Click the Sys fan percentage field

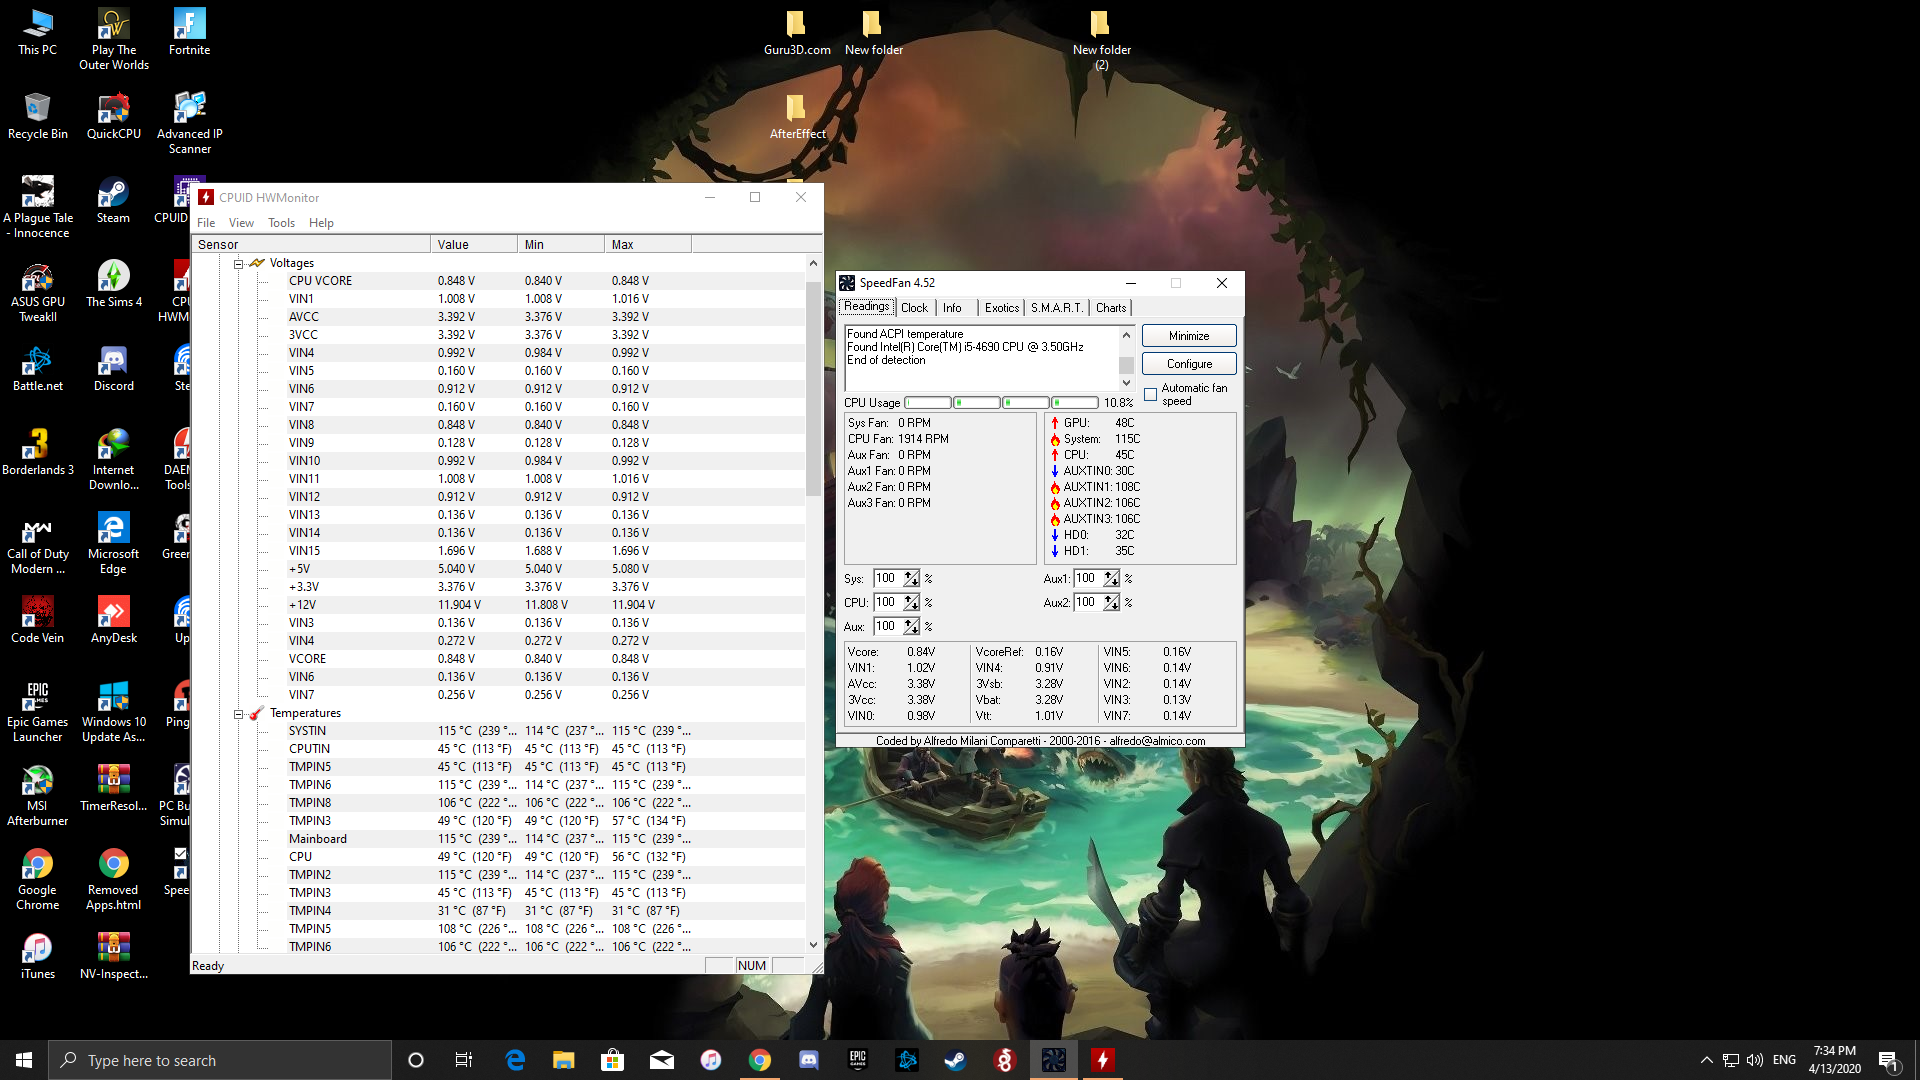click(x=887, y=579)
